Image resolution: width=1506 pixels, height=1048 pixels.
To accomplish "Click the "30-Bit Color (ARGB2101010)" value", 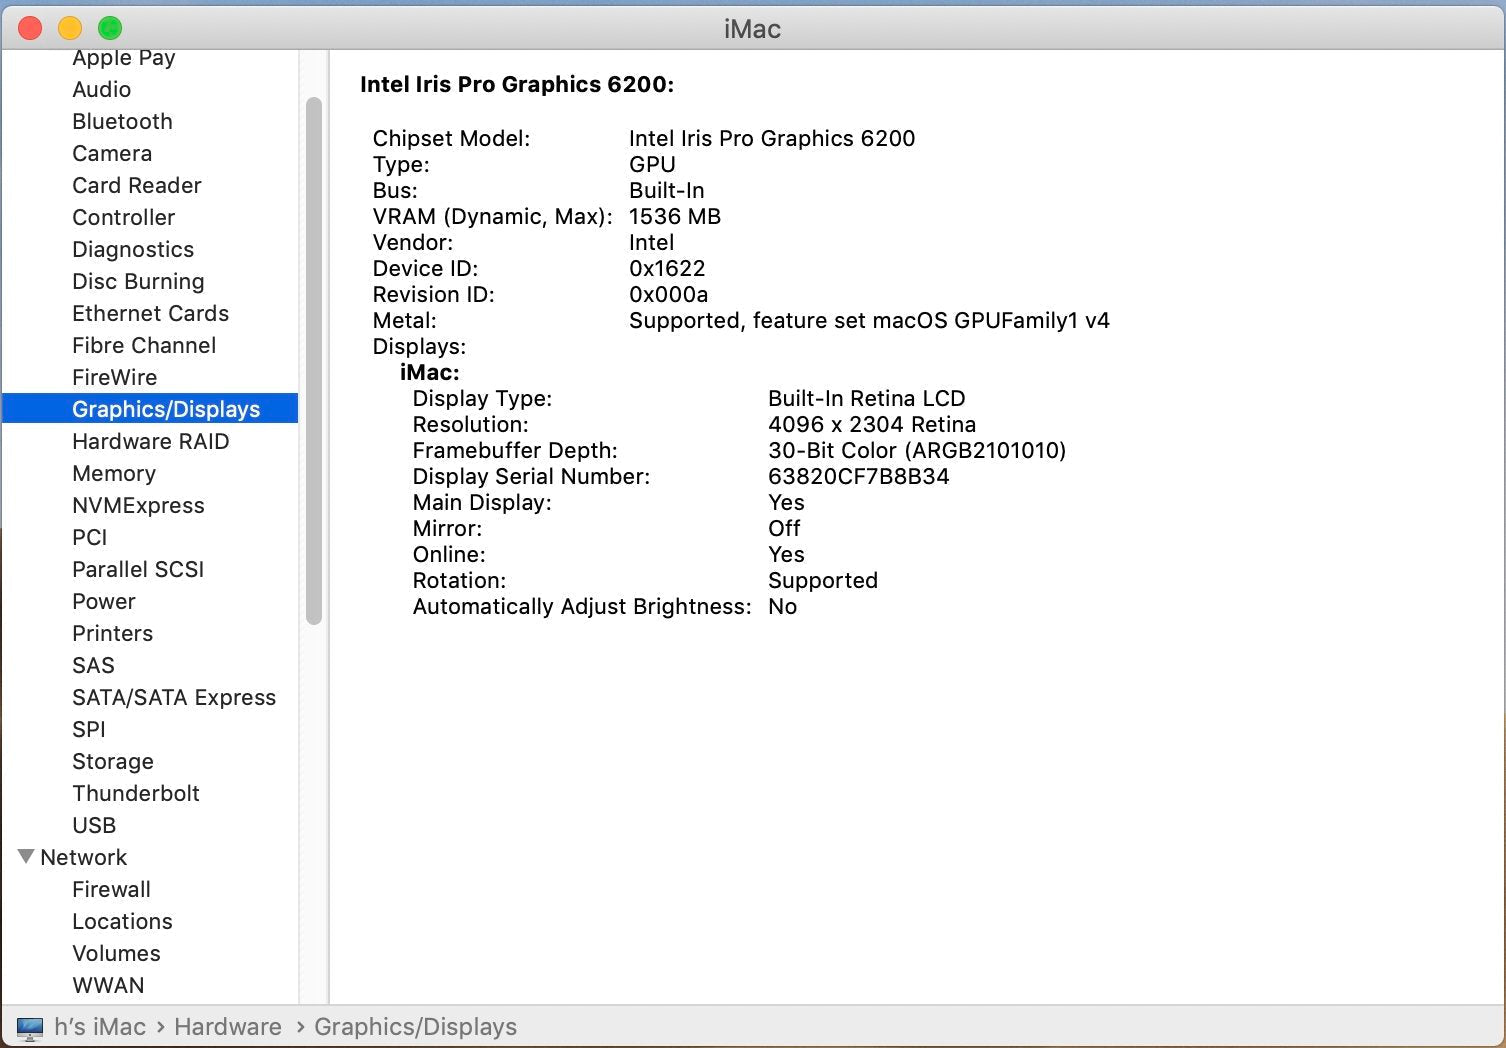I will [917, 450].
